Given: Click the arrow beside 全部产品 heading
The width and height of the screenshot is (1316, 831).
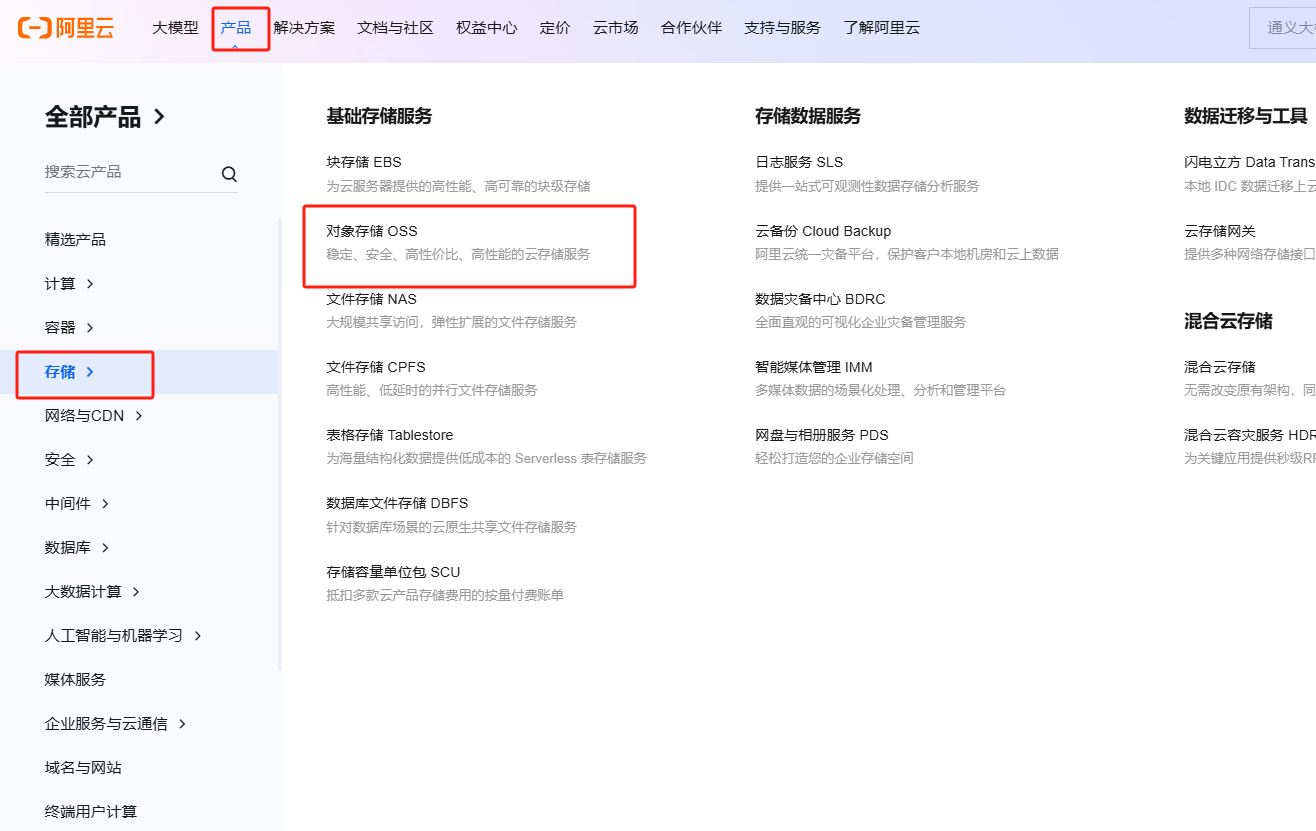Looking at the screenshot, I should coord(160,117).
